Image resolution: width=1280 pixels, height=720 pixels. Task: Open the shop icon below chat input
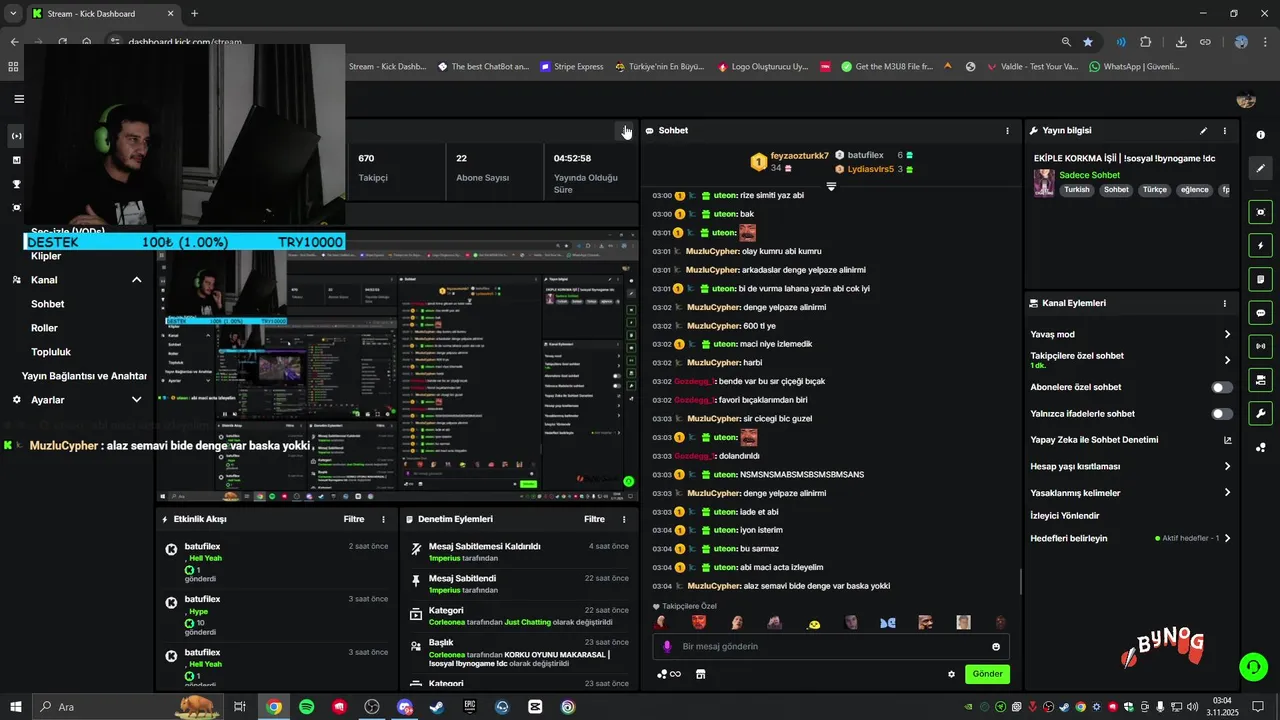pos(700,674)
